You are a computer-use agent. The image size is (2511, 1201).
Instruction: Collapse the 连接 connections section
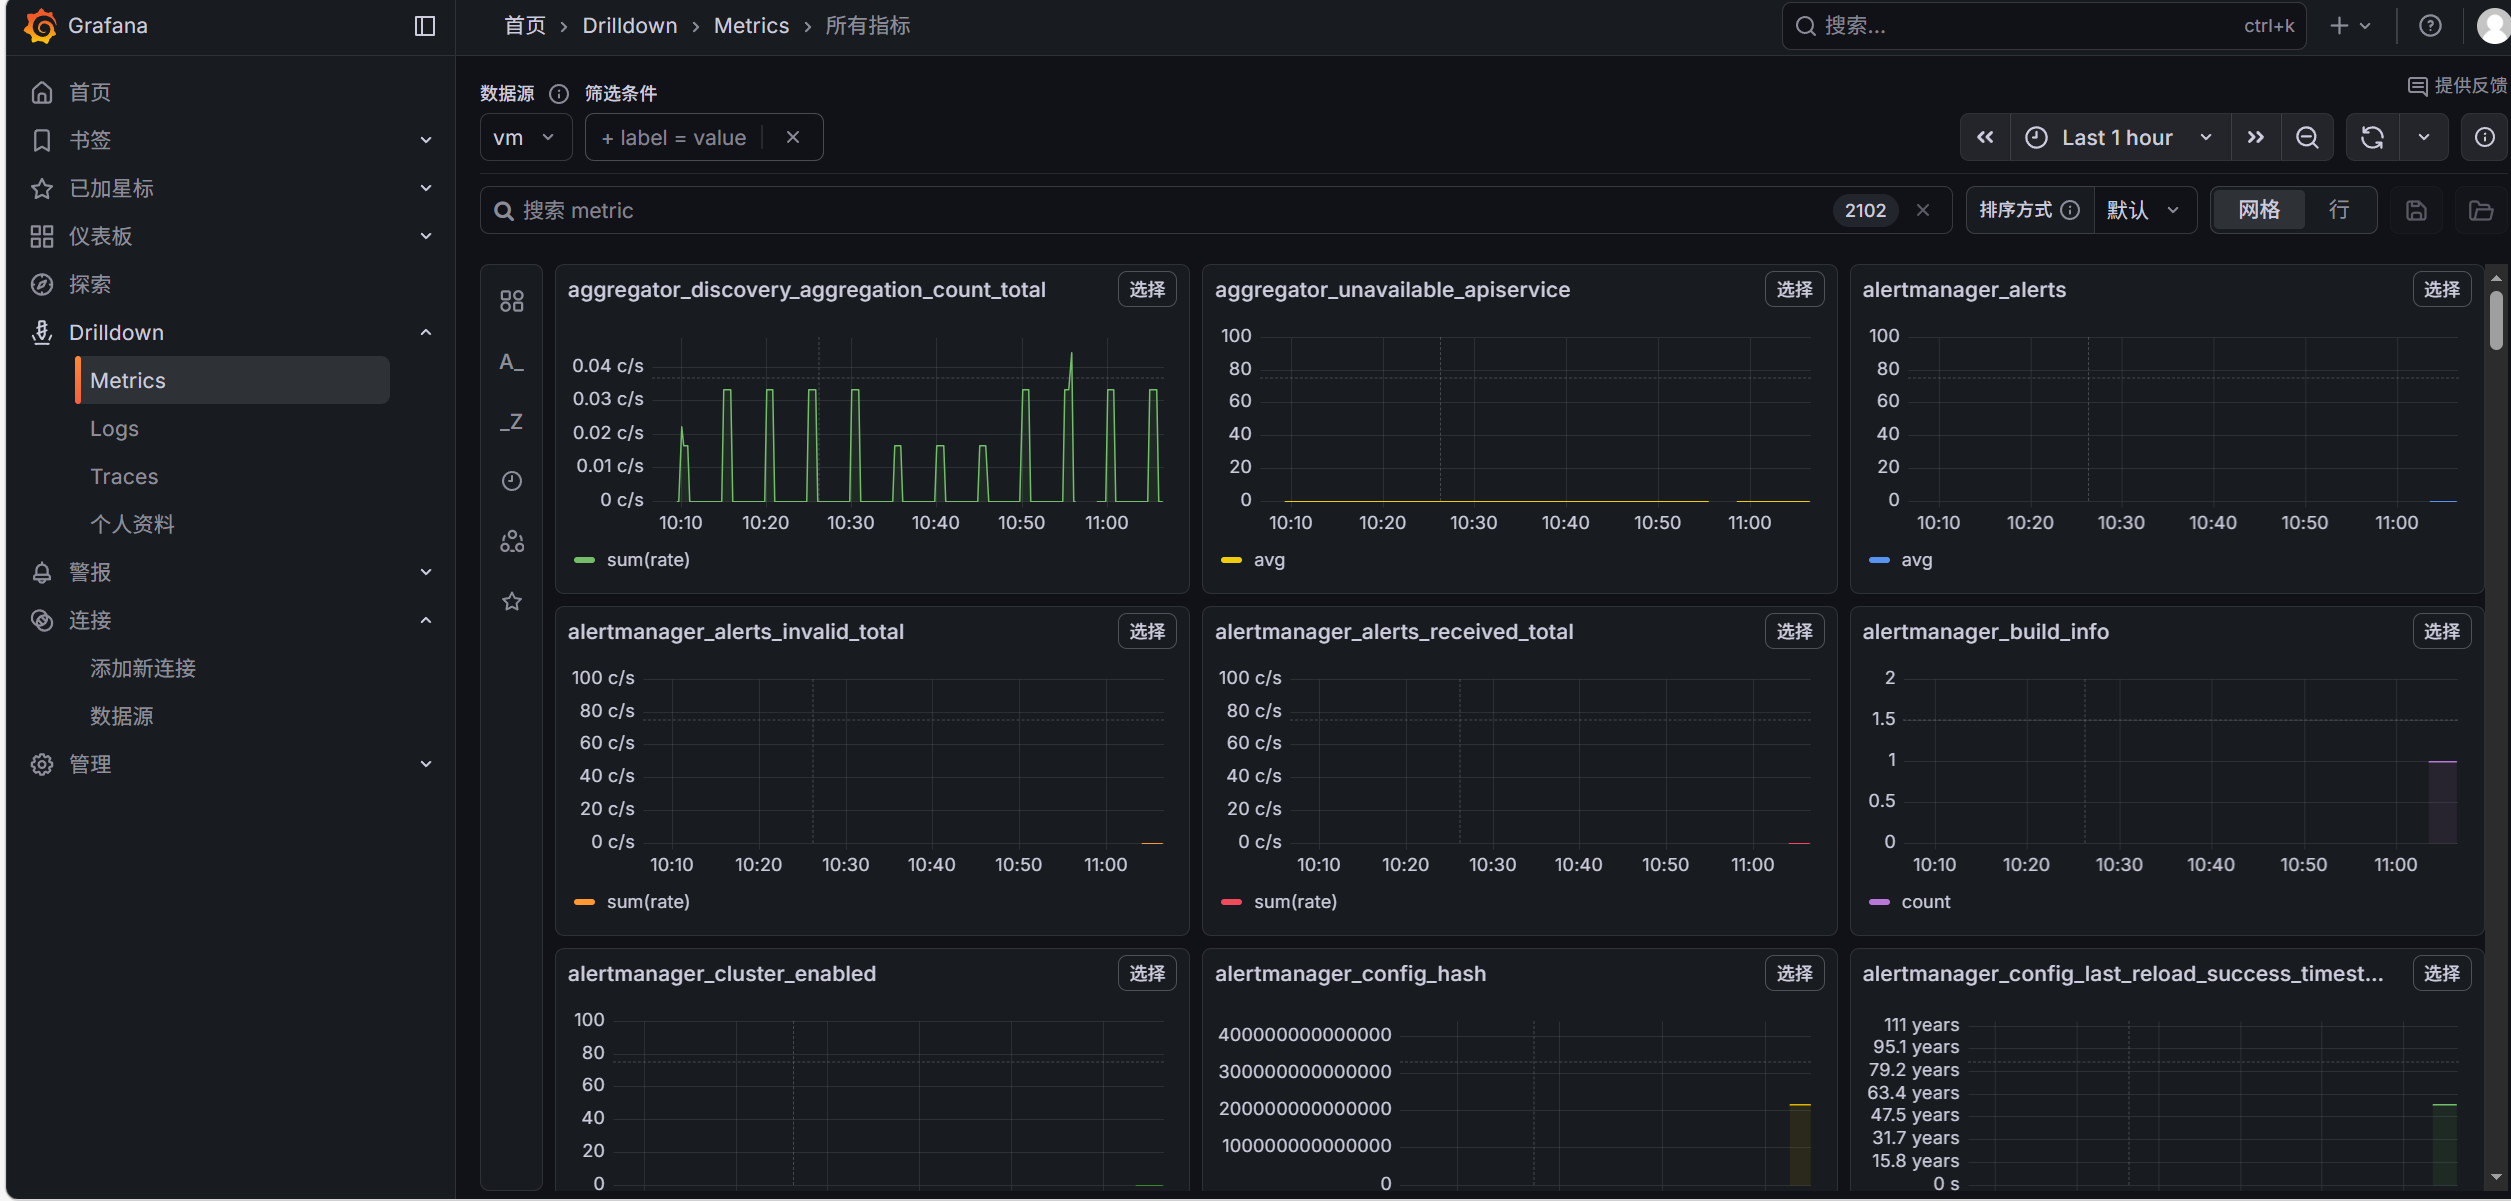click(x=425, y=621)
